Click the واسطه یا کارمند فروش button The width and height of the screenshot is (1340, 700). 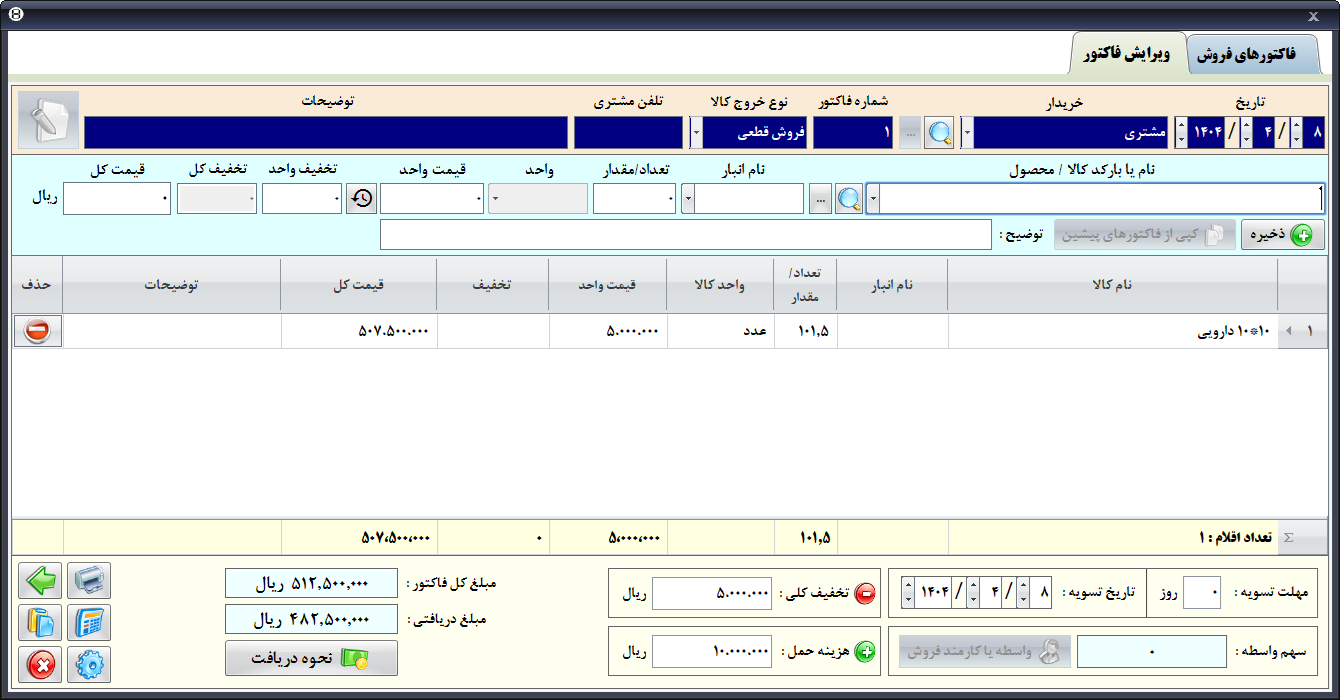coord(984,652)
